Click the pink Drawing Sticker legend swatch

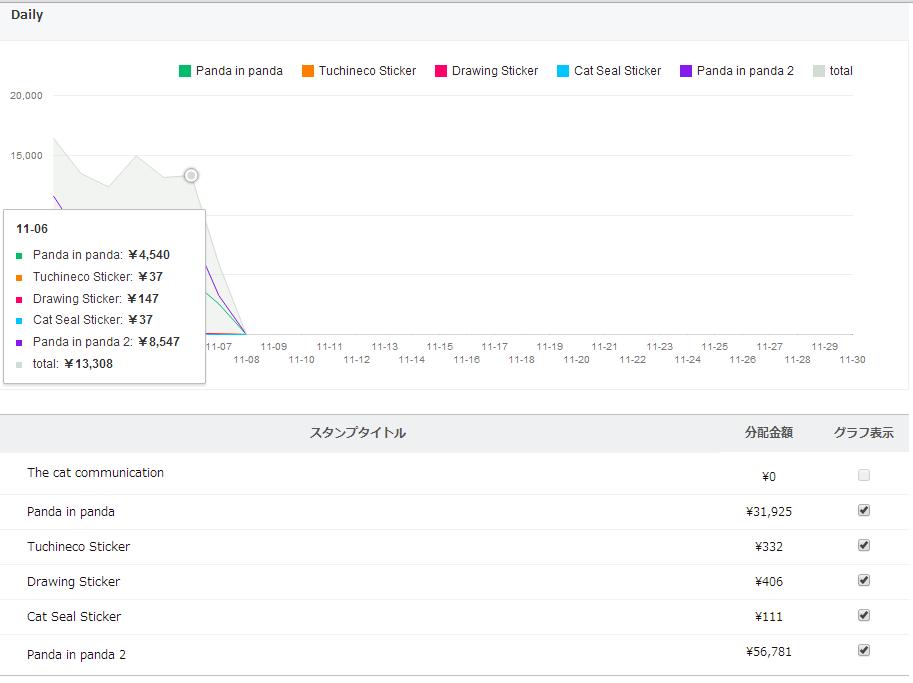tap(440, 71)
